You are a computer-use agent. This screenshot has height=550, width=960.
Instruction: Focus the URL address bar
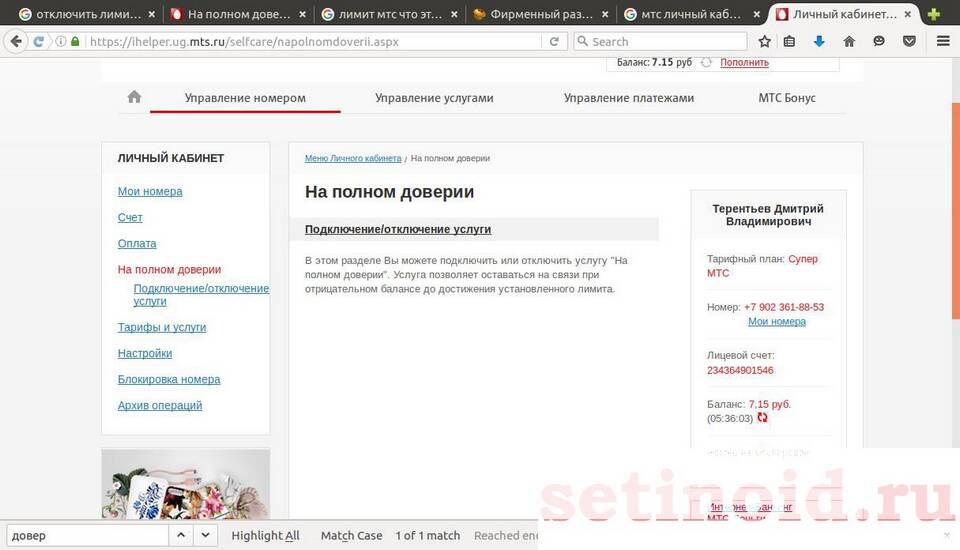(314, 42)
